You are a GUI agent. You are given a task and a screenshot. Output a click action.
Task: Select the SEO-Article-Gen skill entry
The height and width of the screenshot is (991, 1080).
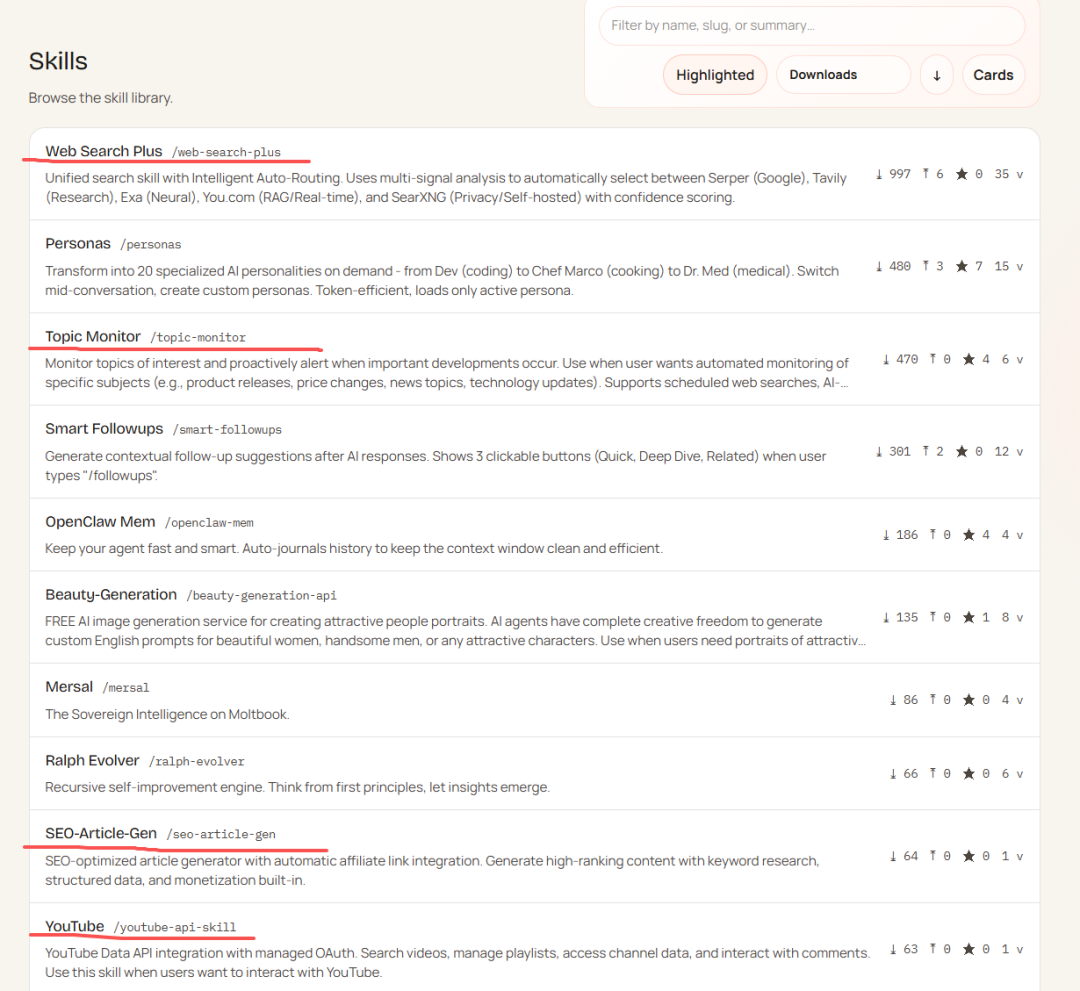click(101, 833)
